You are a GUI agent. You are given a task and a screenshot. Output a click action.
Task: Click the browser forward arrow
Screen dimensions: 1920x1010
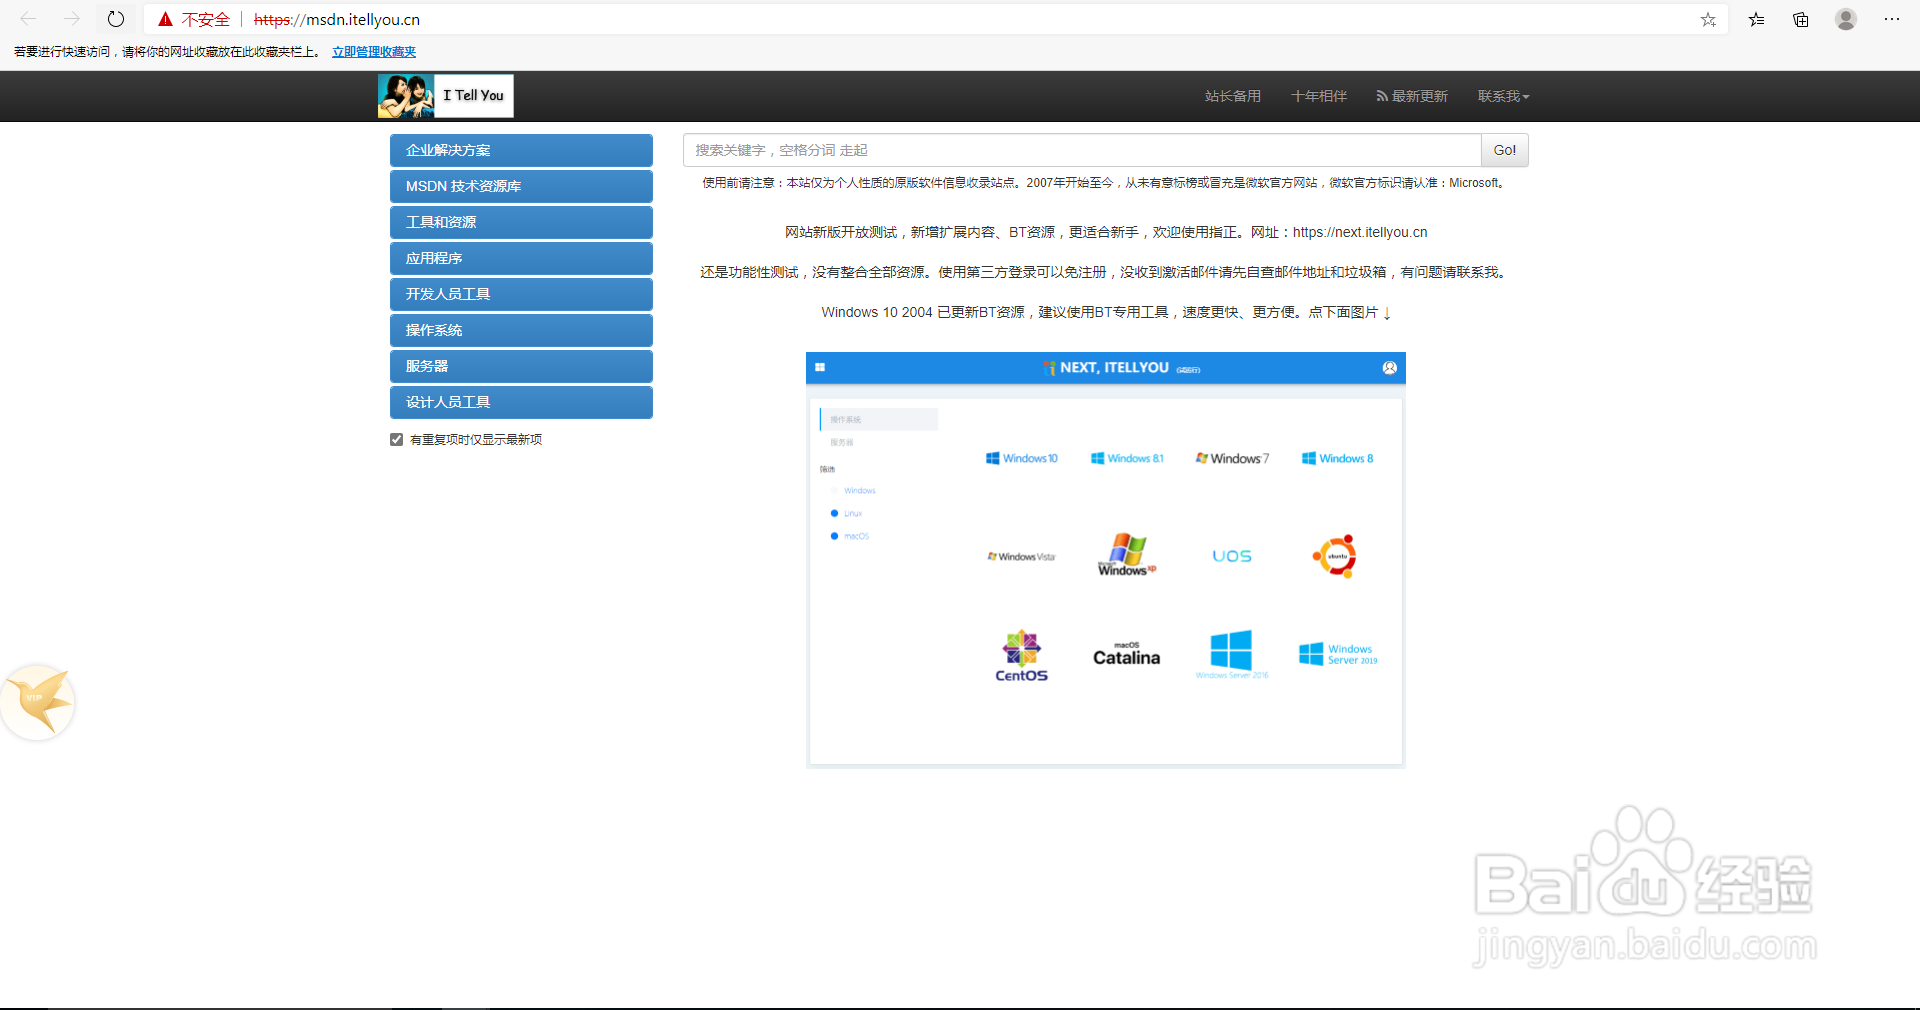click(72, 19)
